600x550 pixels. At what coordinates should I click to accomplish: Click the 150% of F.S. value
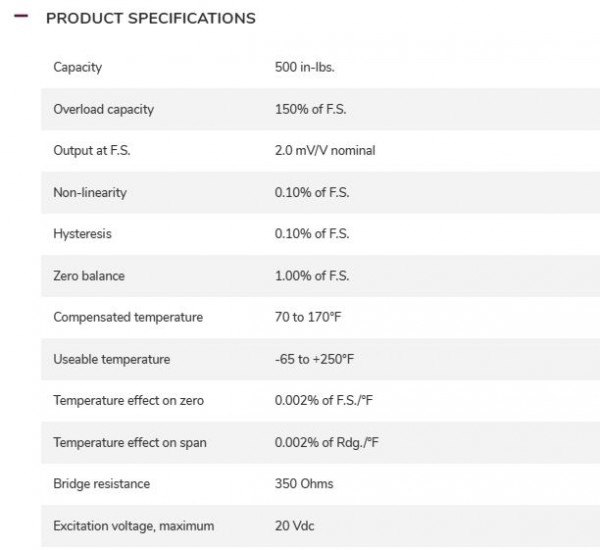point(312,109)
